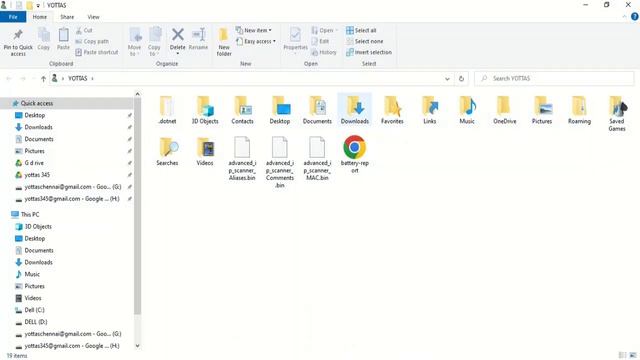Screen dimensions: 640x360
Task: Open the OneDrive folder
Action: click(504, 110)
